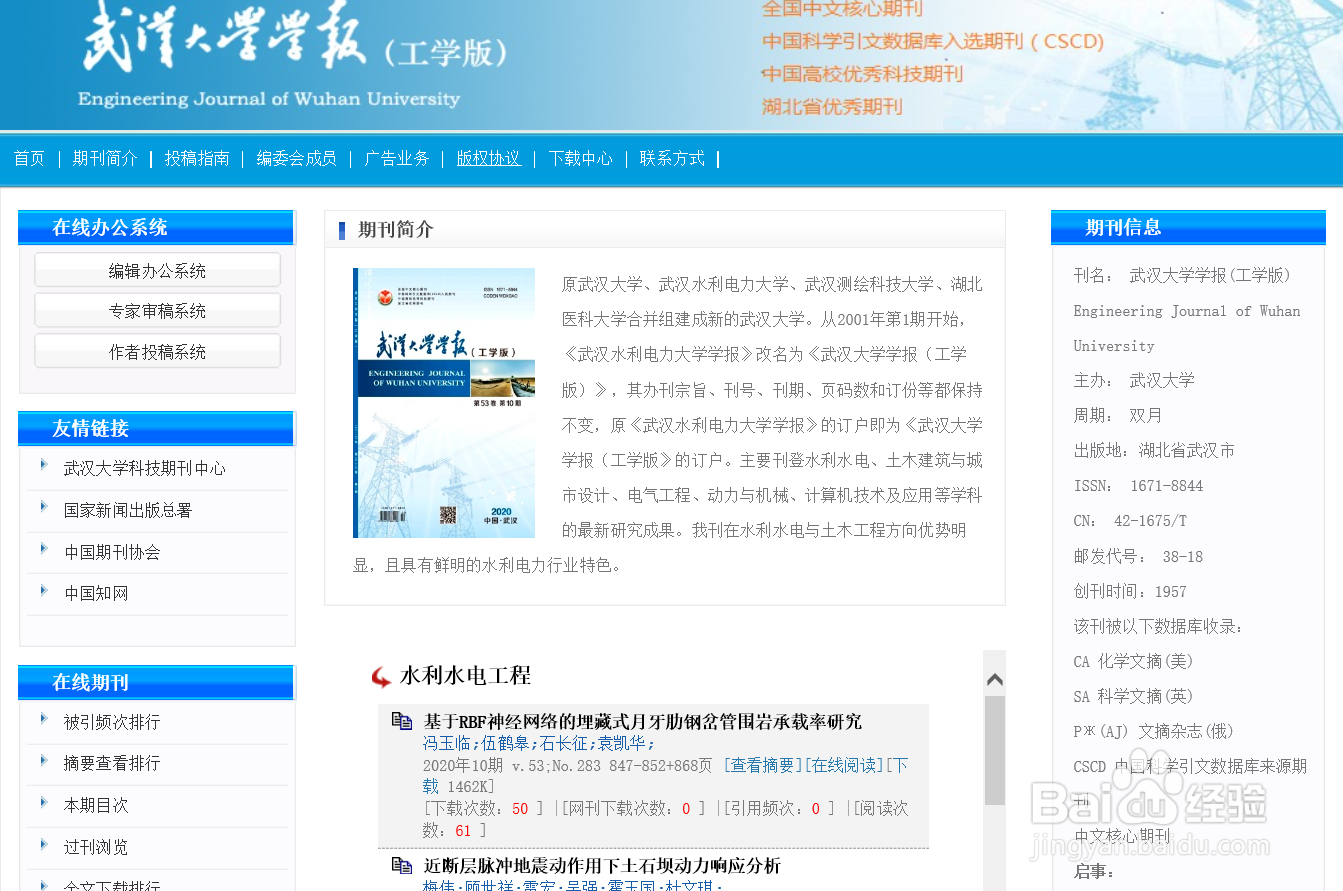
Task: Open 联系方式 in the navigation bar
Action: coord(673,158)
